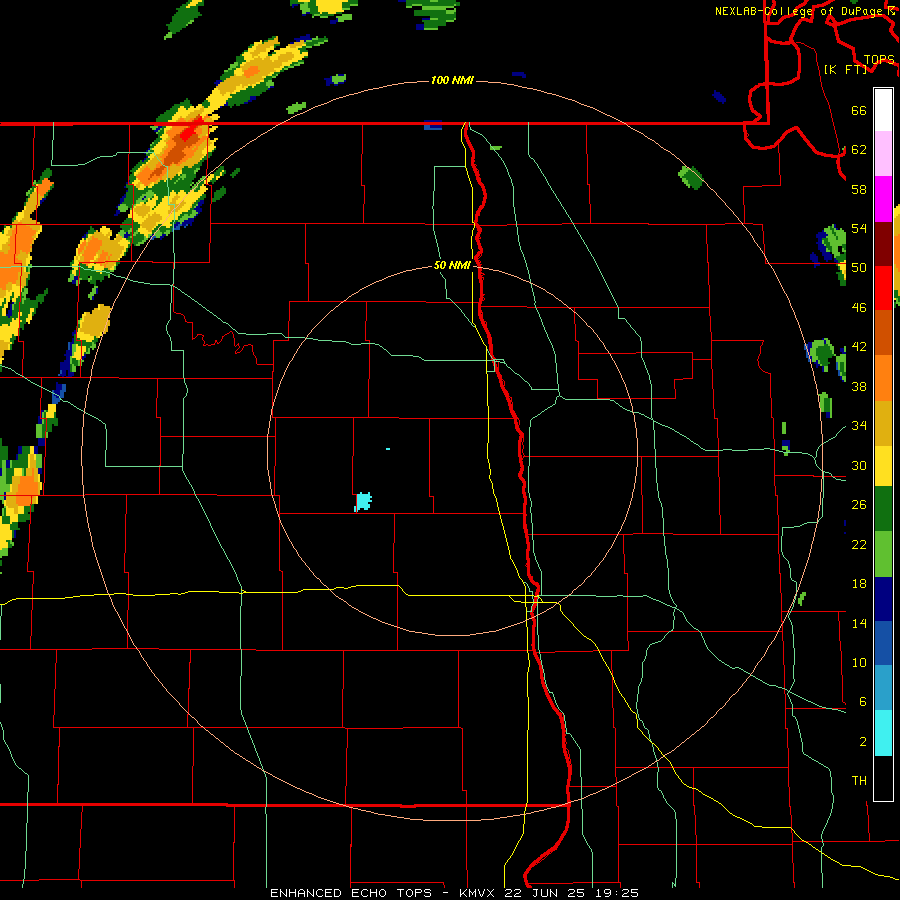Select the light pink legend color band
The width and height of the screenshot is (900, 900).
pyautogui.click(x=883, y=154)
